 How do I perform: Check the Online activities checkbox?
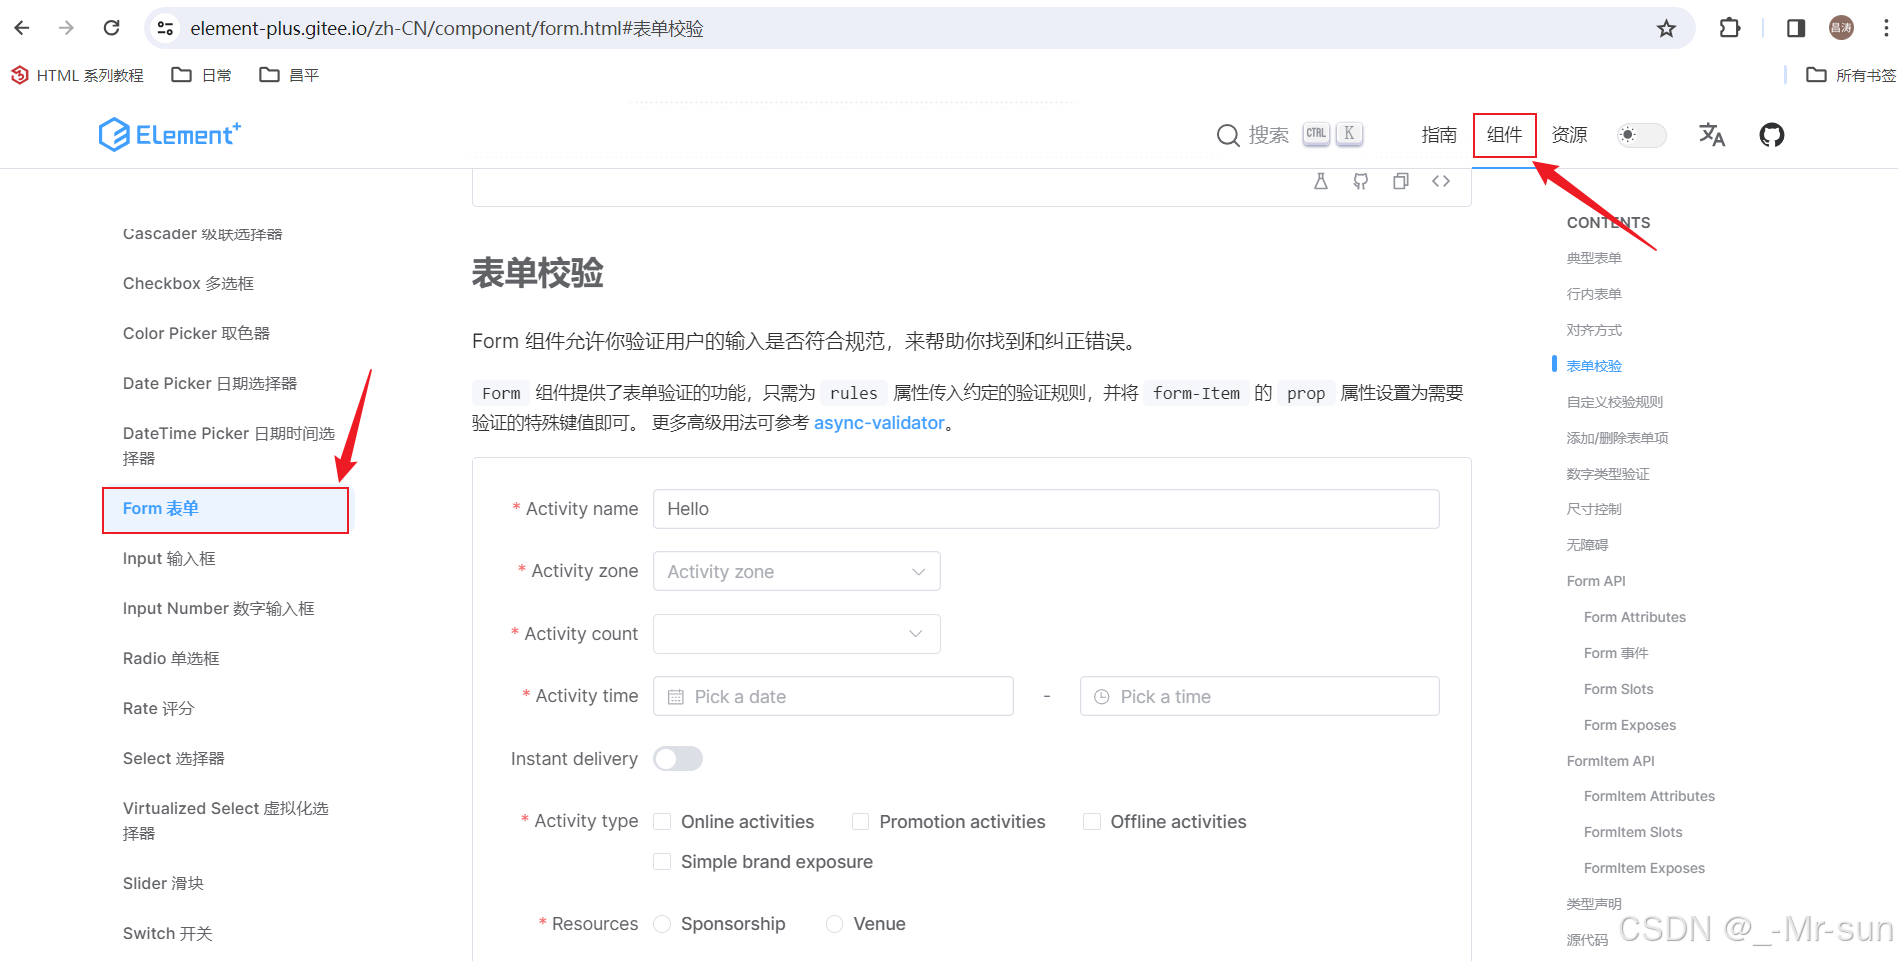[662, 821]
